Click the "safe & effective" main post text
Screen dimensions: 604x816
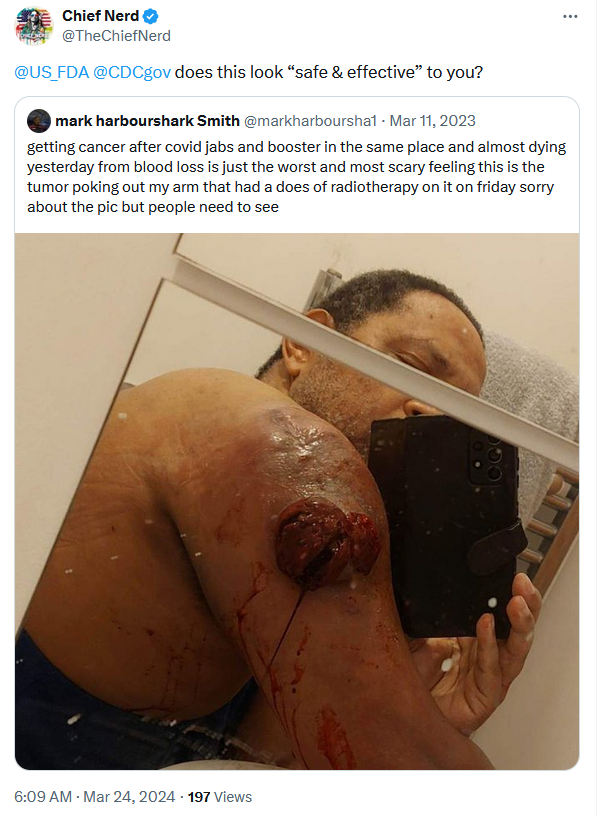pyautogui.click(x=329, y=72)
